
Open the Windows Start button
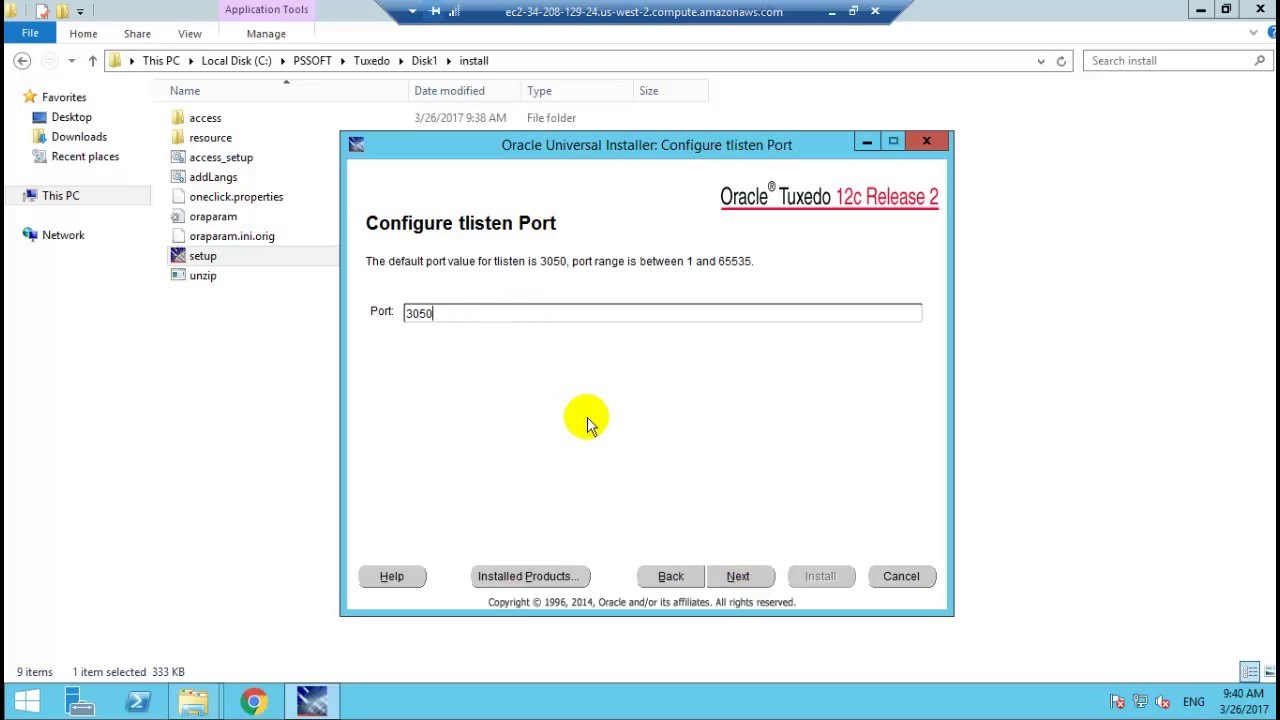[x=27, y=702]
